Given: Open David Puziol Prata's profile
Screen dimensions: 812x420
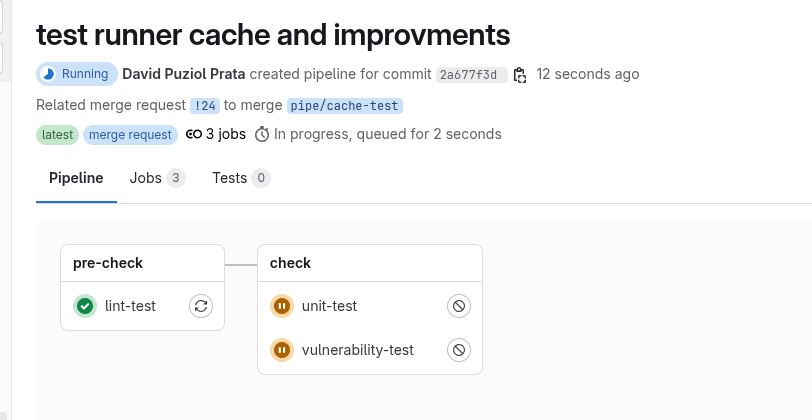Looking at the screenshot, I should point(183,74).
